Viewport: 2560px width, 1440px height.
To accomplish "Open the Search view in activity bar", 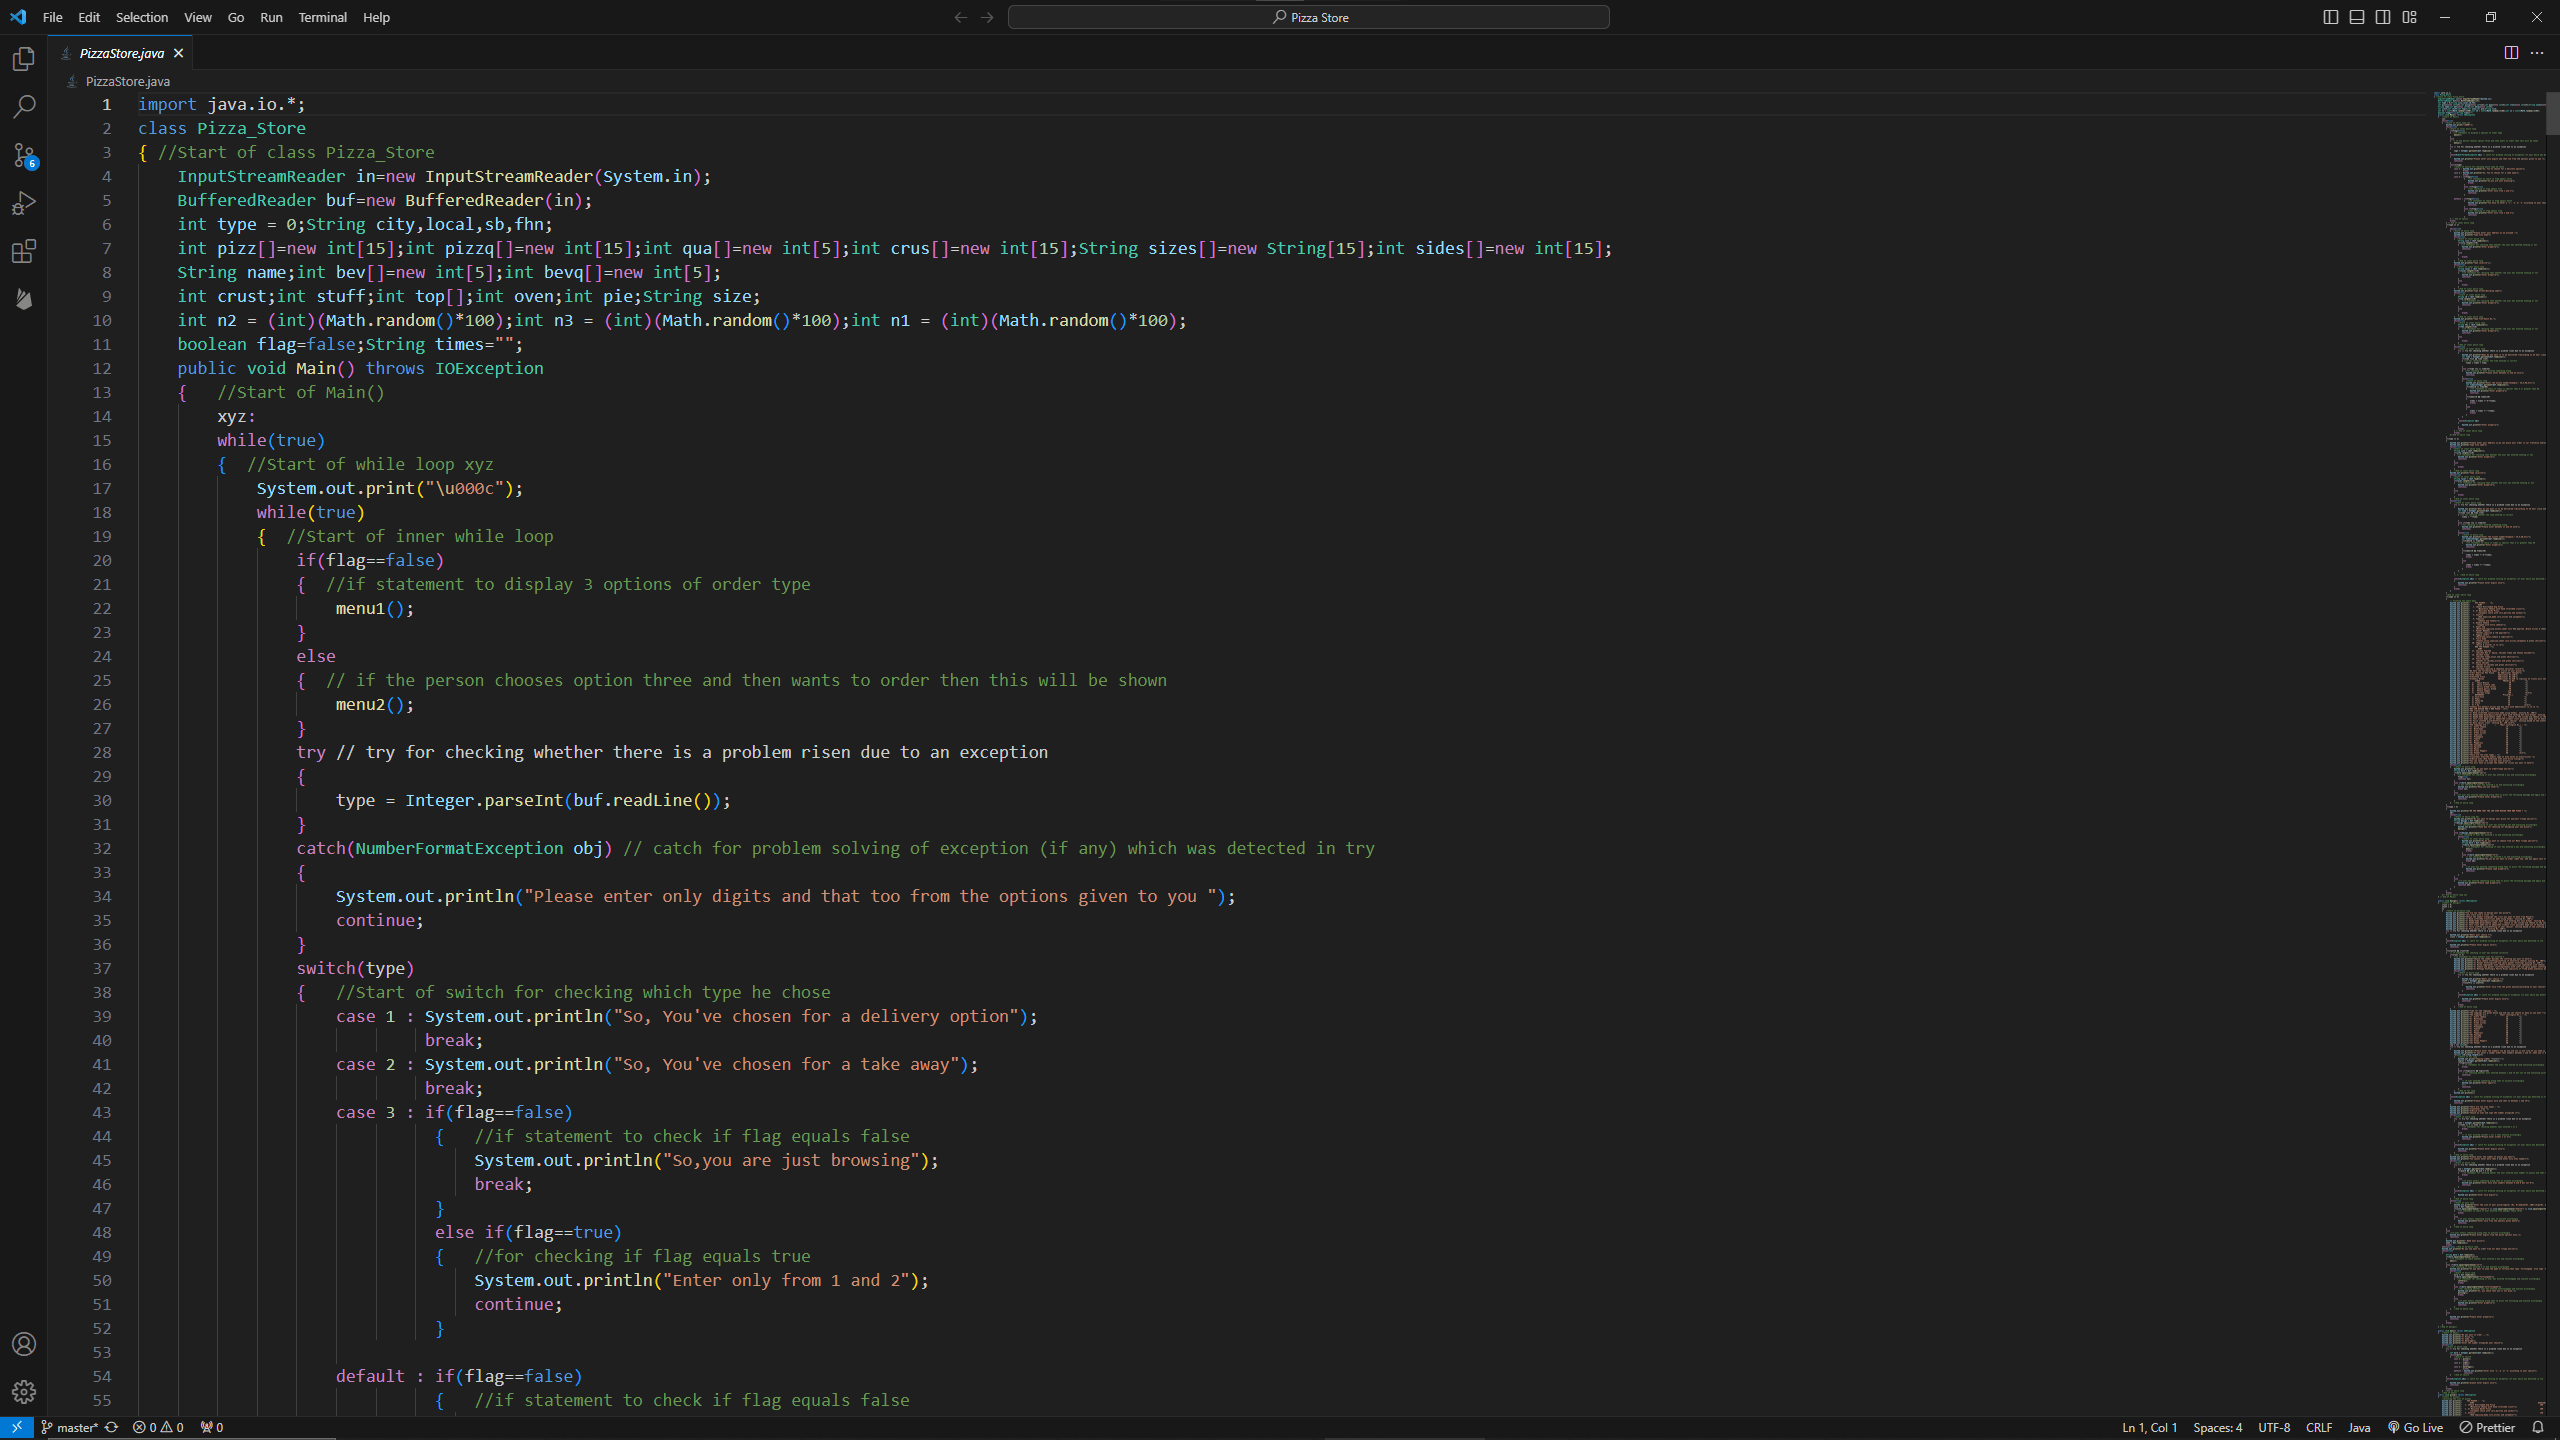I will [24, 107].
